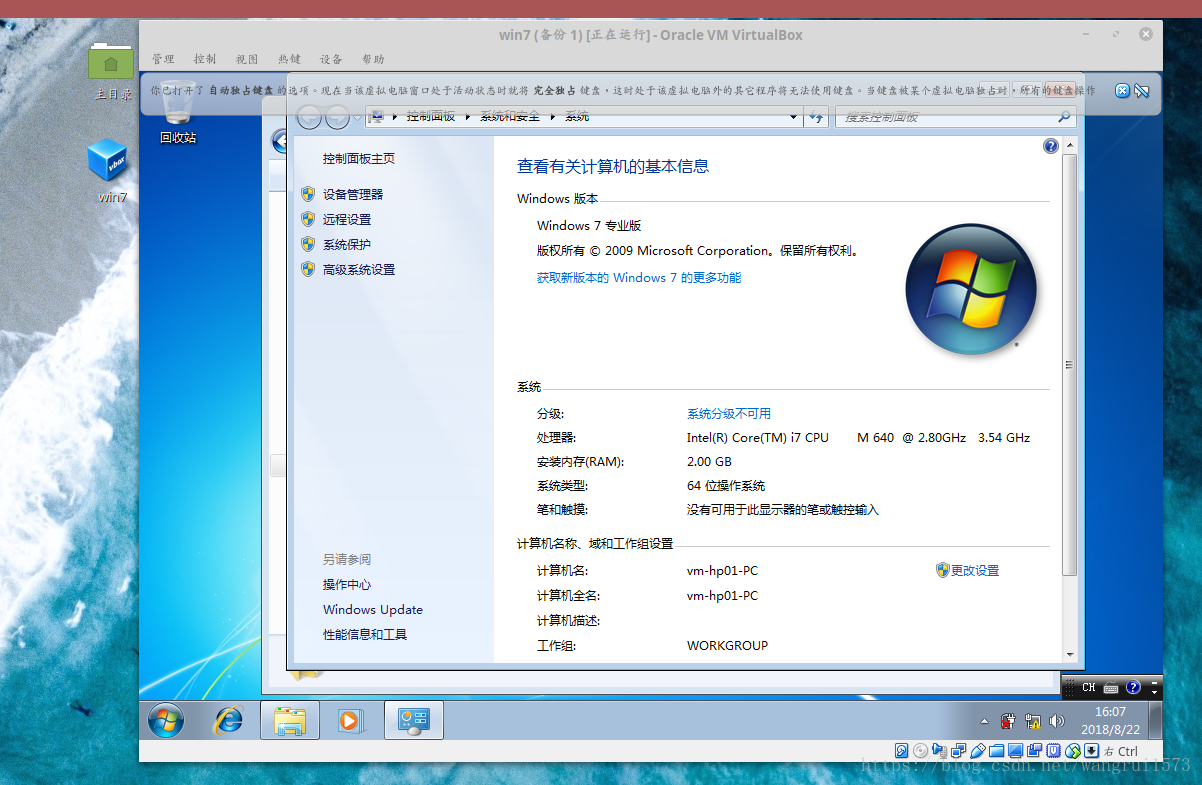This screenshot has height=785, width=1202.
Task: Open the 管理 menu
Action: [163, 59]
